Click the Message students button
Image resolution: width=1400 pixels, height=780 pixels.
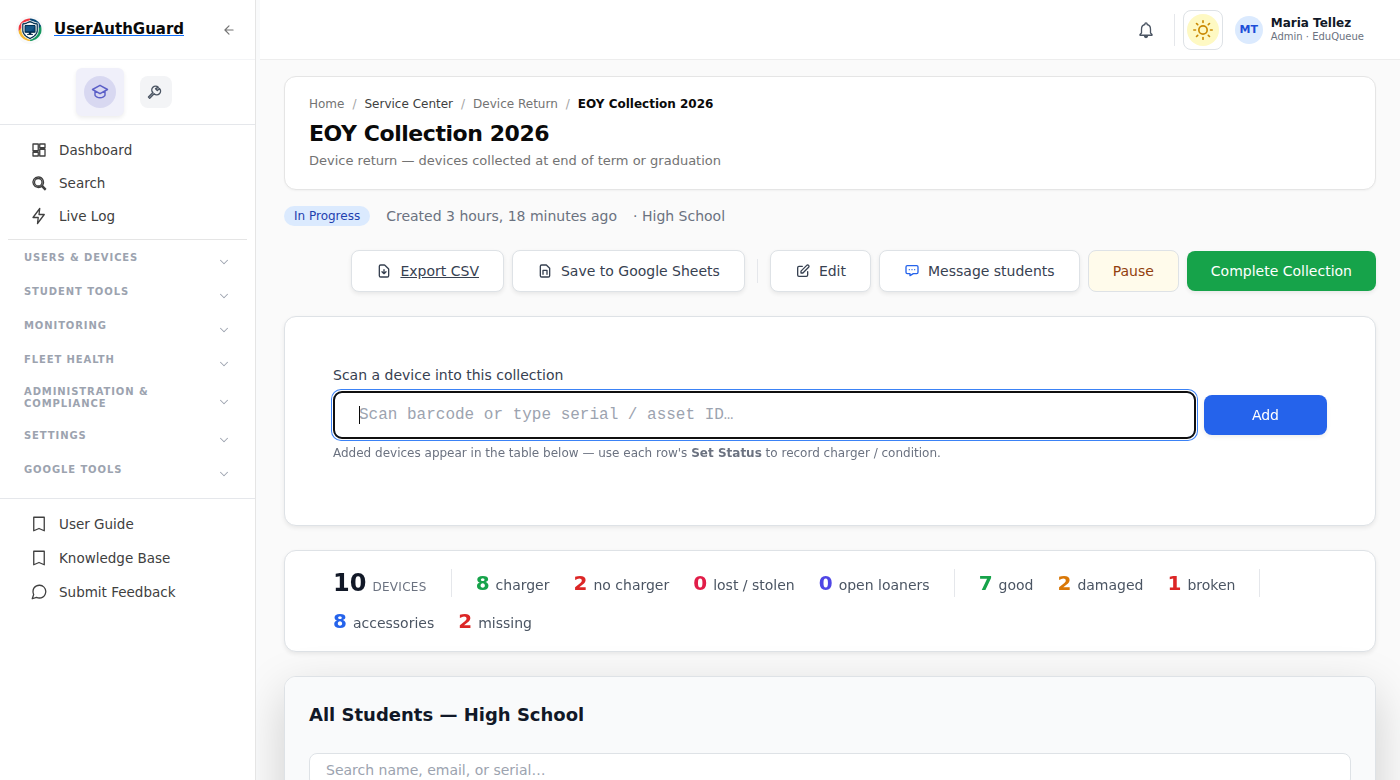pyautogui.click(x=979, y=271)
